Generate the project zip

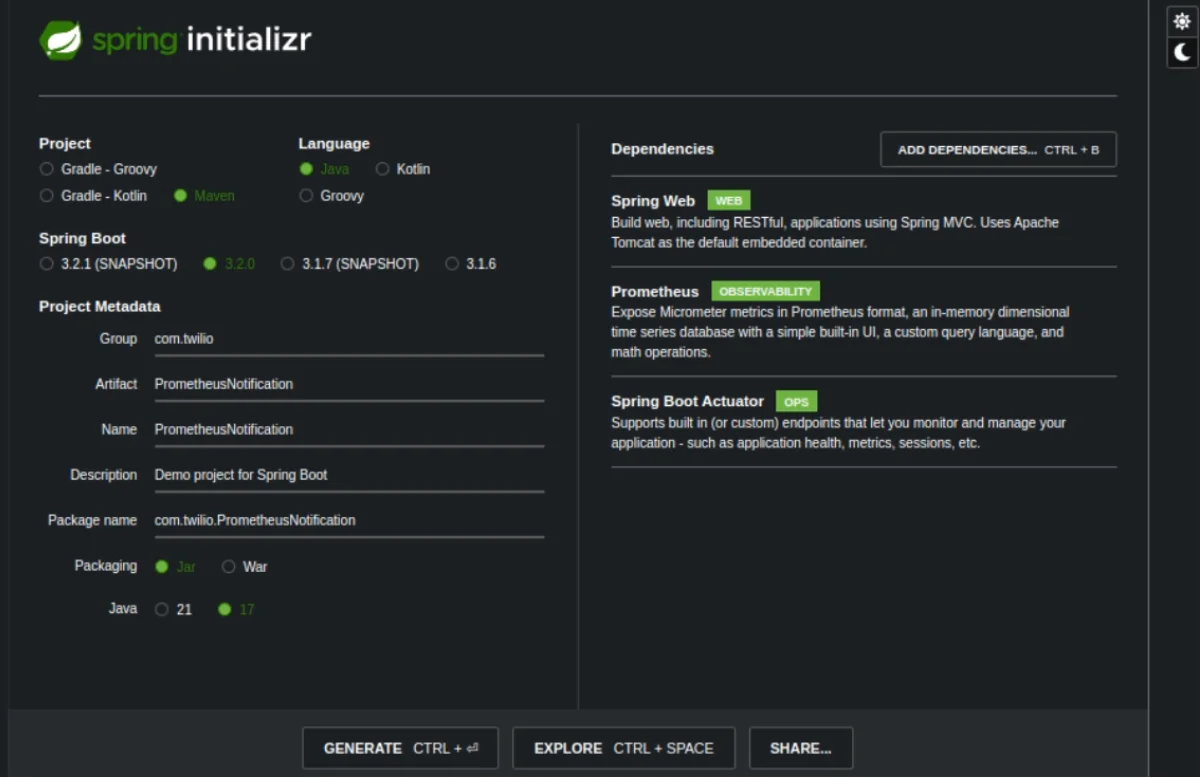[x=400, y=748]
